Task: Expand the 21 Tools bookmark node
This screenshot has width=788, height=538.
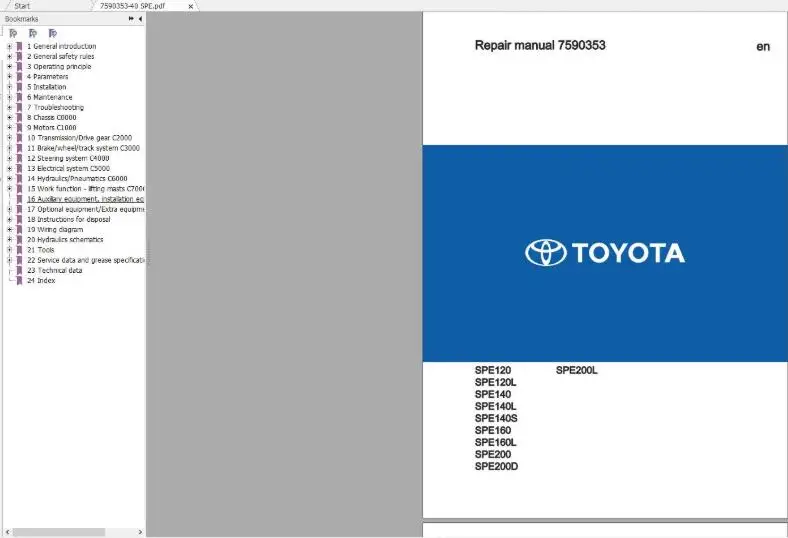Action: 9,250
